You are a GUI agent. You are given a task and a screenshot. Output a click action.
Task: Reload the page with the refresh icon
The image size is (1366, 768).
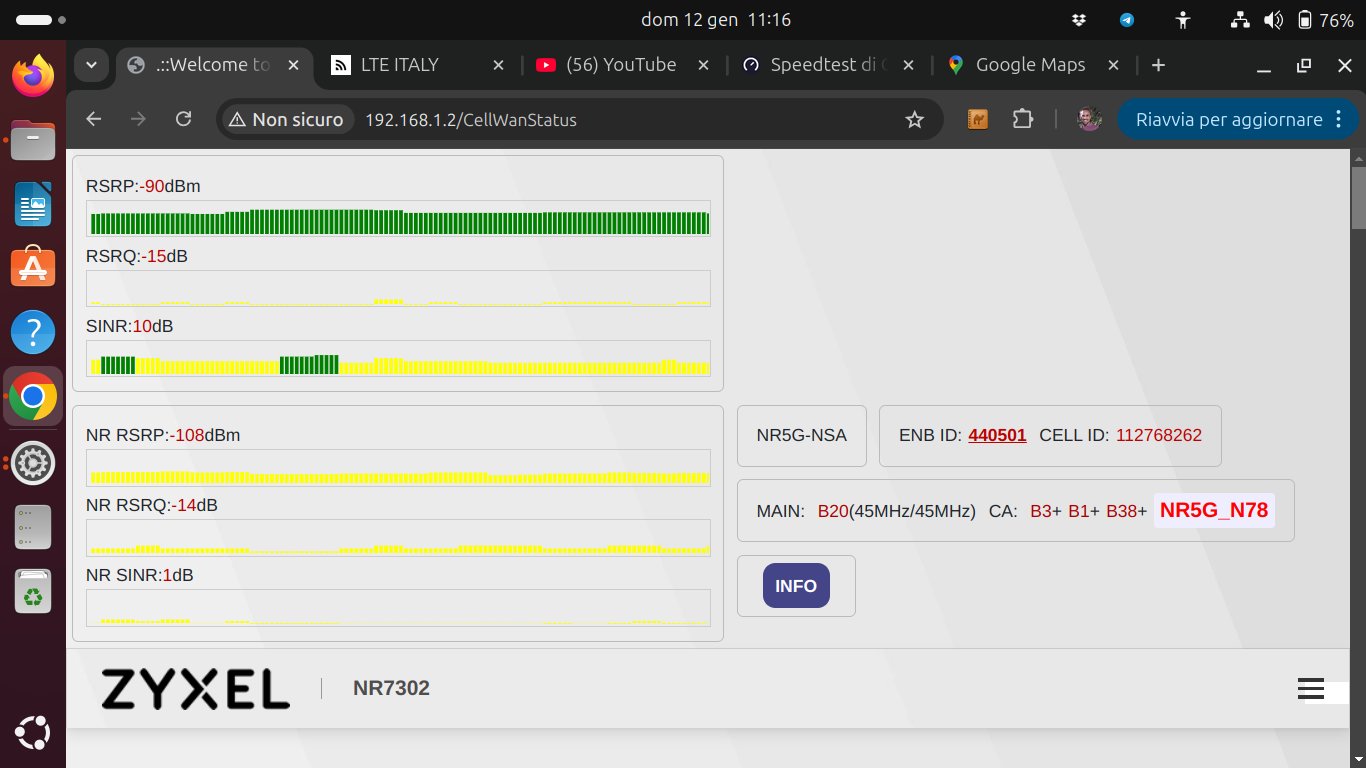[183, 120]
